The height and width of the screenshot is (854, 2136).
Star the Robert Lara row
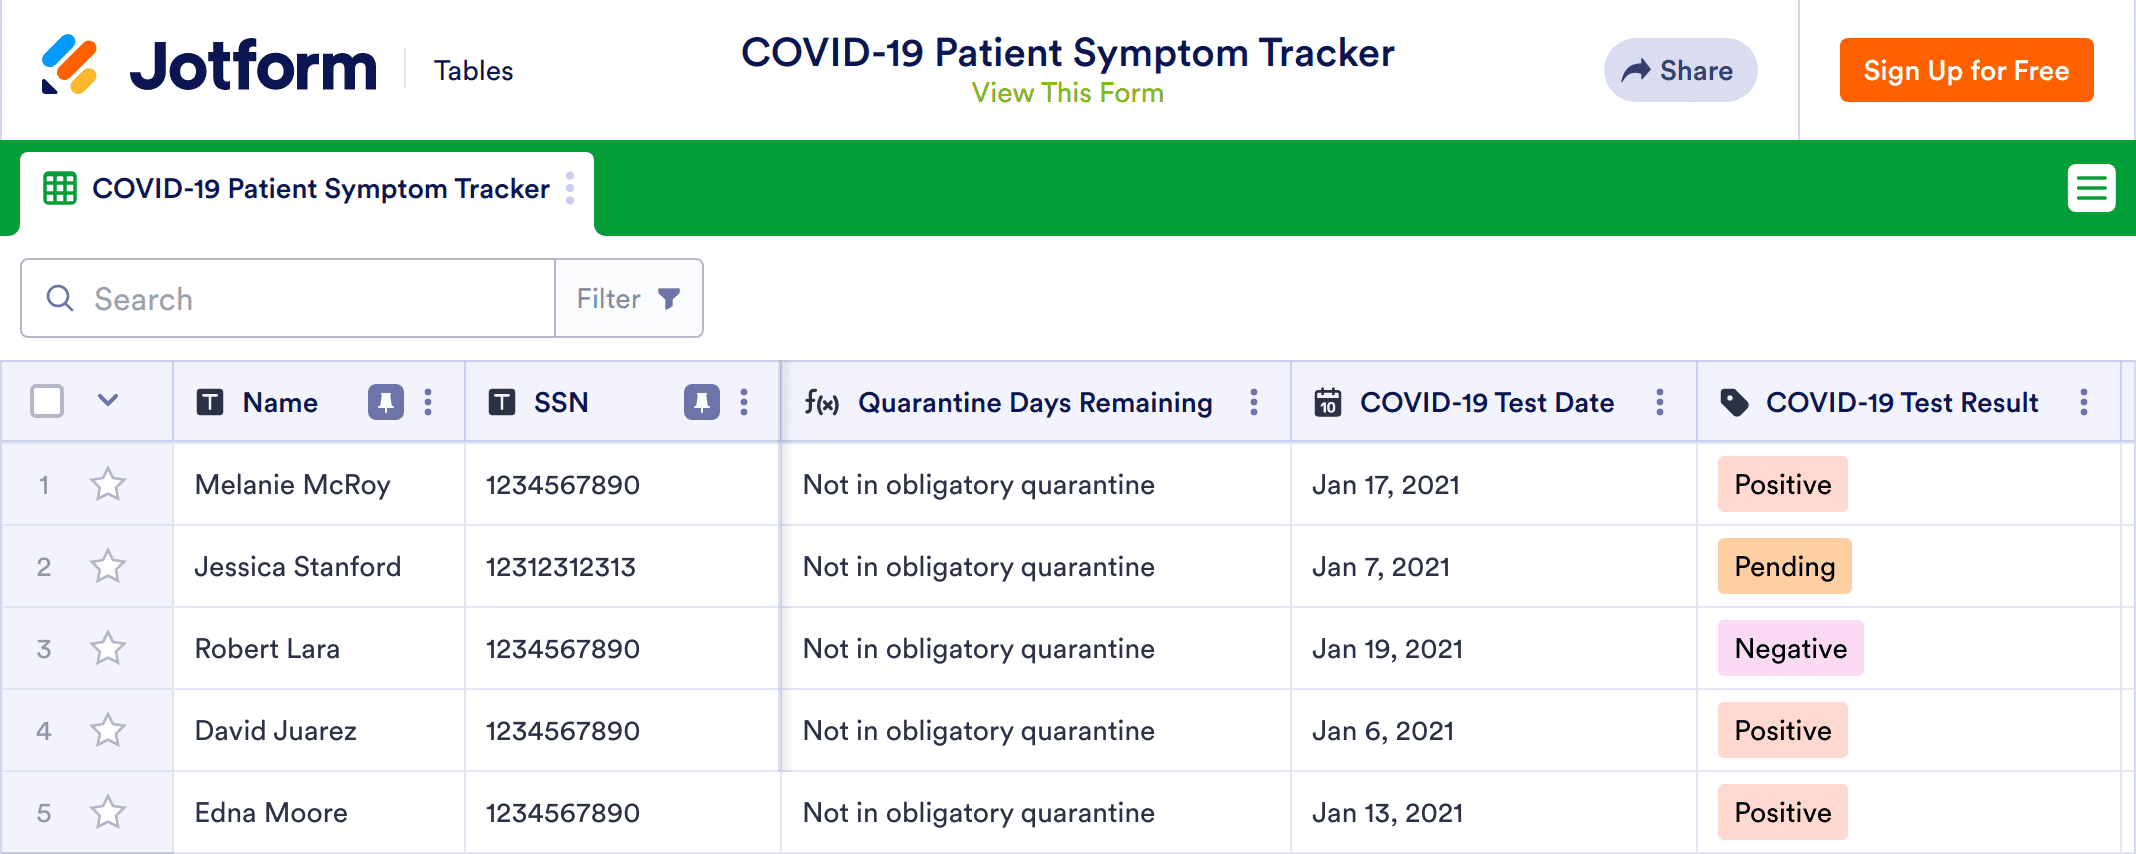tap(108, 649)
